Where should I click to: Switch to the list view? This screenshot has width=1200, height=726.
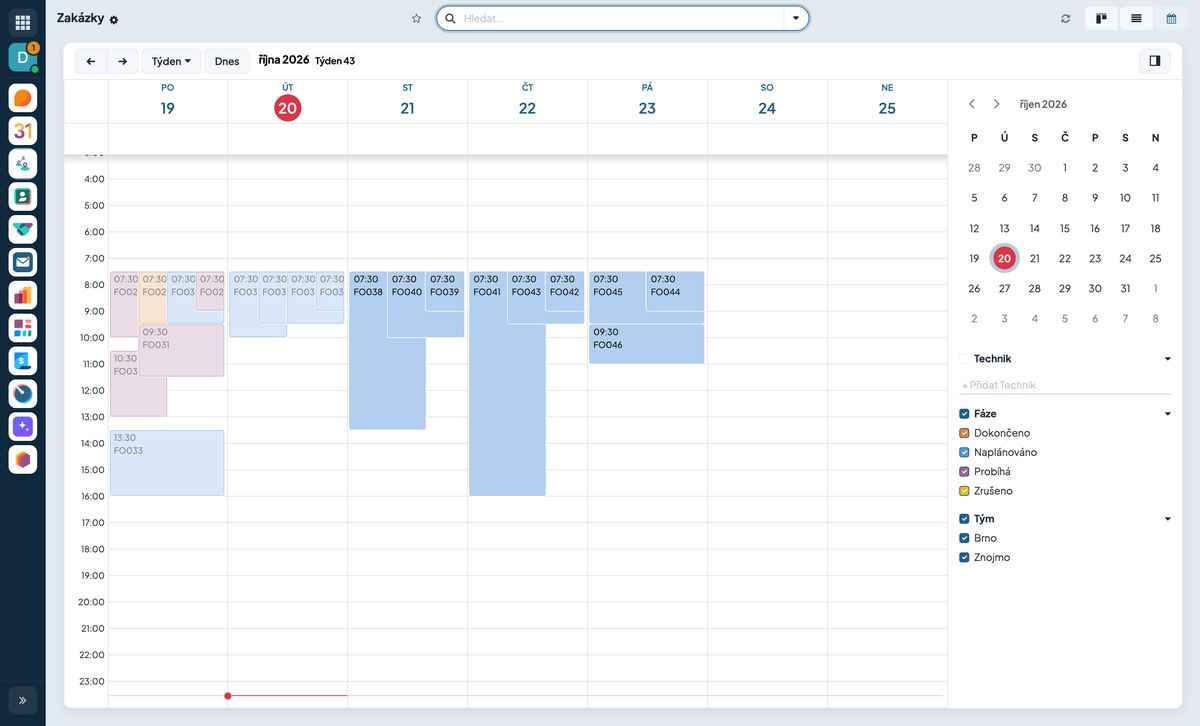coord(1136,18)
